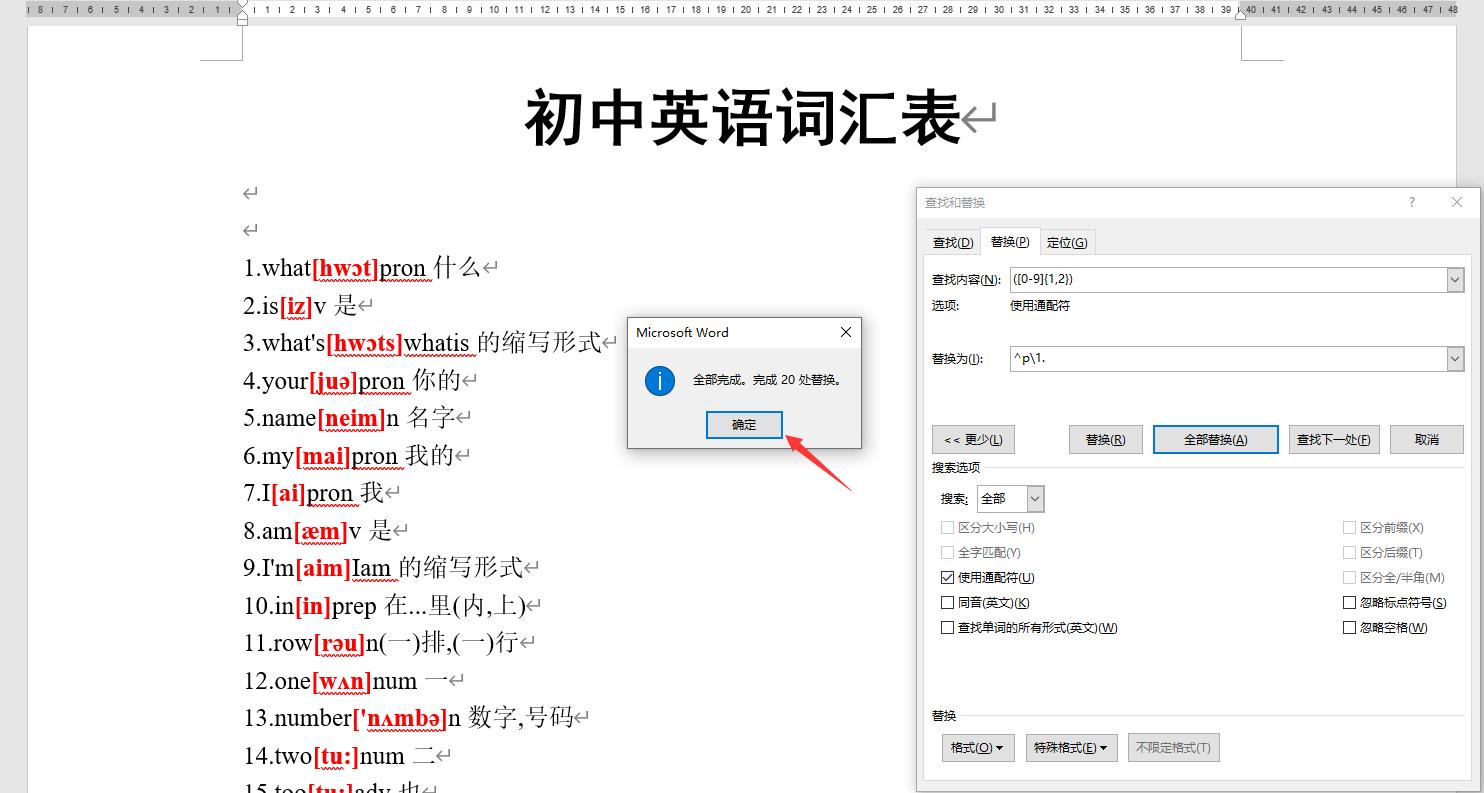This screenshot has width=1484, height=793.
Task: Close the 查找和替换 dialog
Action: tap(1457, 202)
